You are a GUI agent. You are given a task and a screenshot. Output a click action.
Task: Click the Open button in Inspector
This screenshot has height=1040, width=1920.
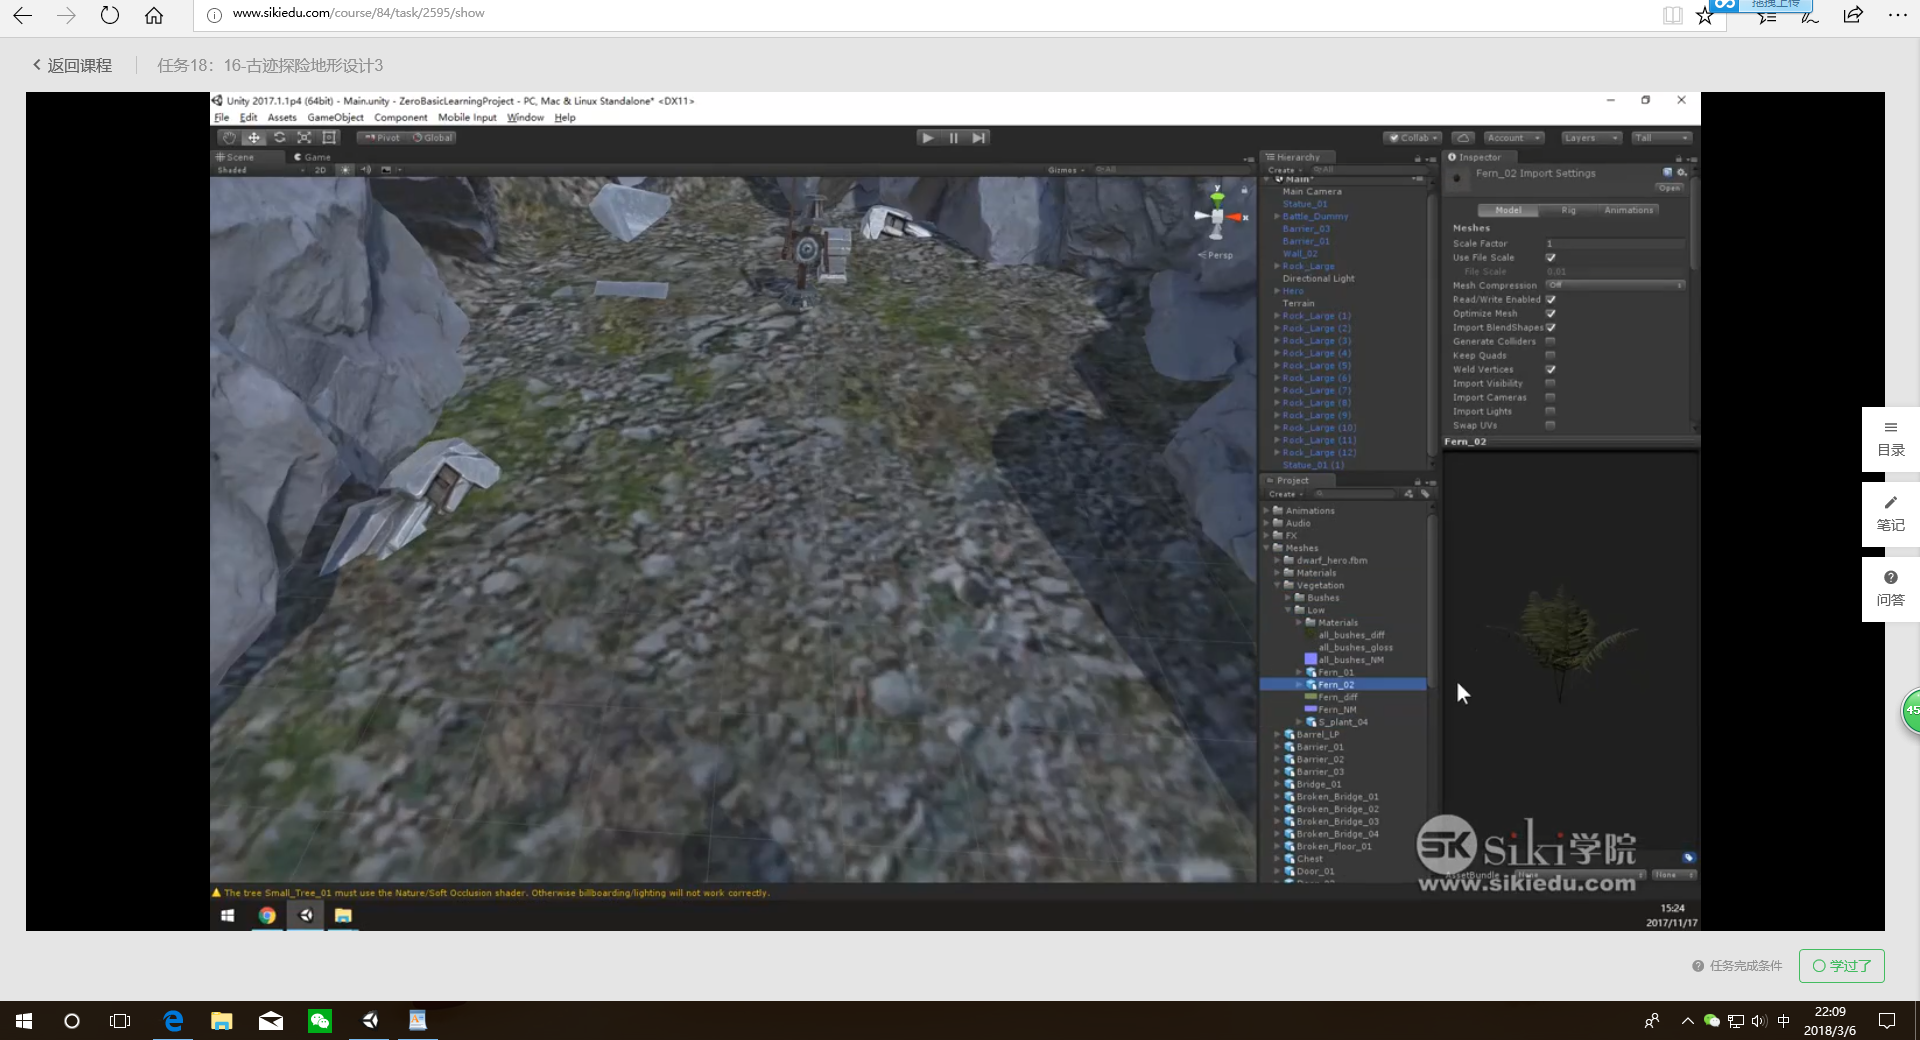pyautogui.click(x=1669, y=188)
